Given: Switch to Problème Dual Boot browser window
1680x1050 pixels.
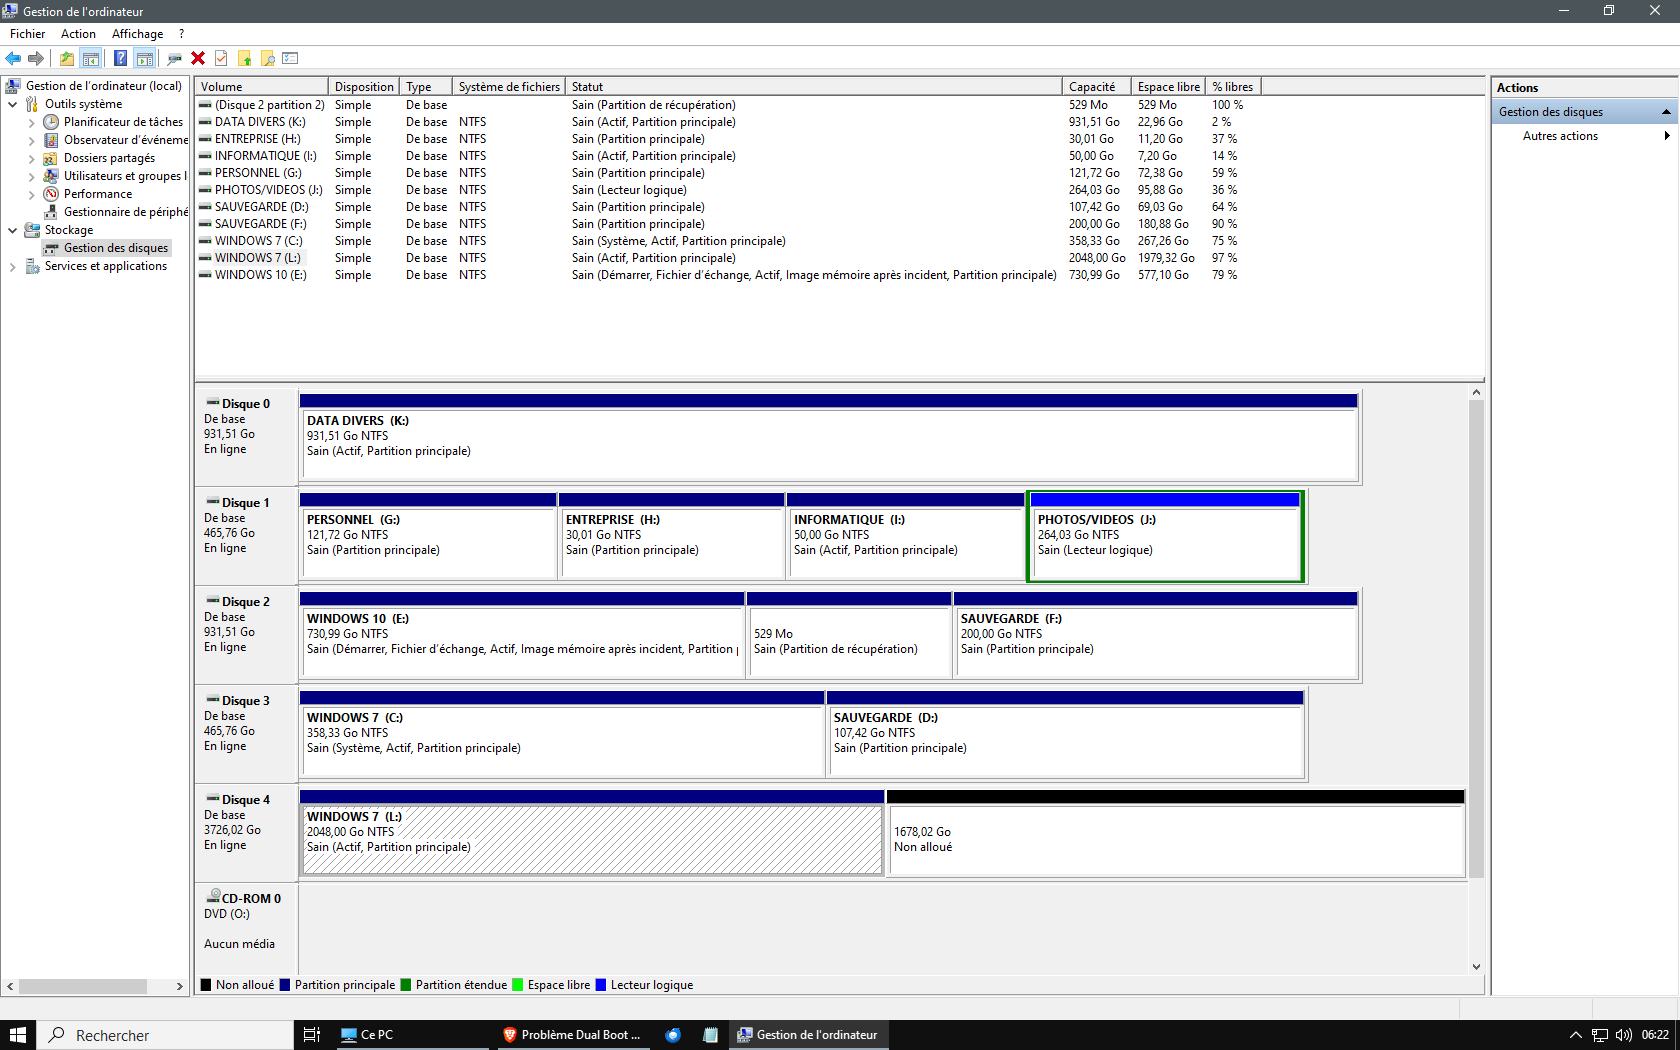Looking at the screenshot, I should (x=572, y=1035).
